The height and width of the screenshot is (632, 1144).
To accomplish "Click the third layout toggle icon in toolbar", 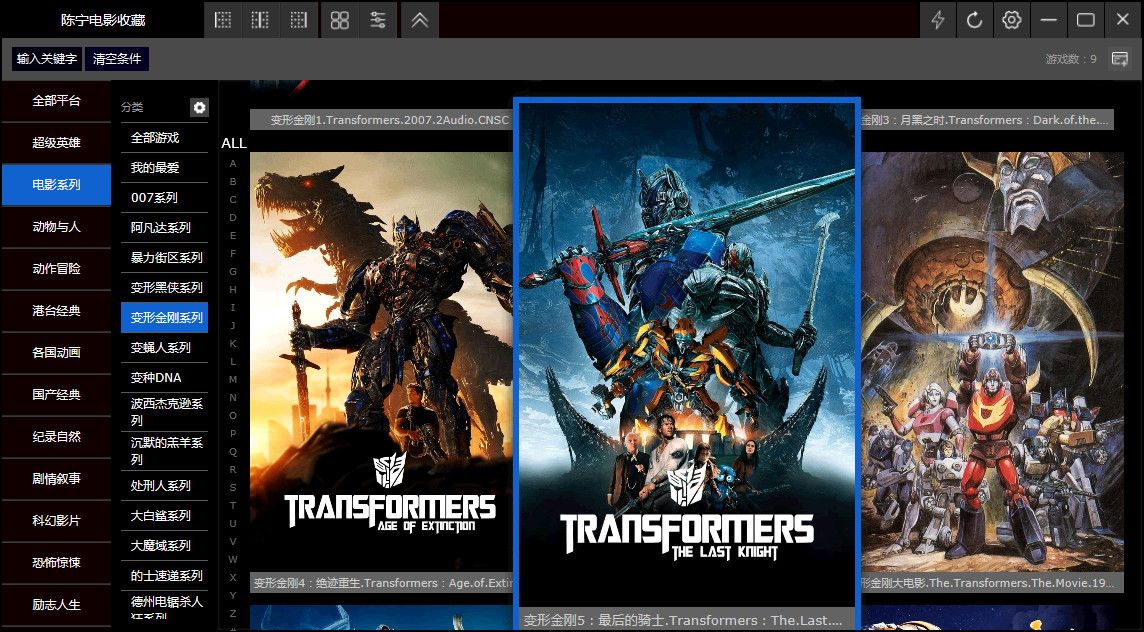I will pyautogui.click(x=298, y=20).
